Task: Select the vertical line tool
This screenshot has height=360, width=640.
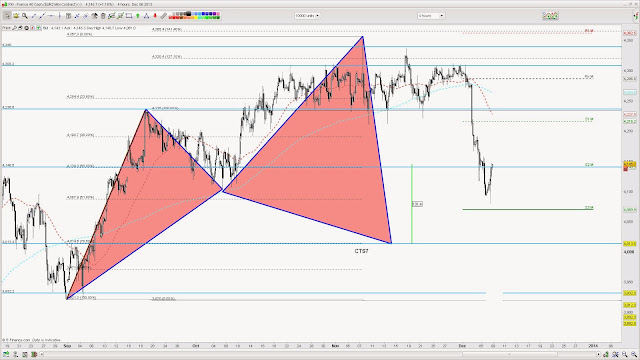Action: click(60, 16)
